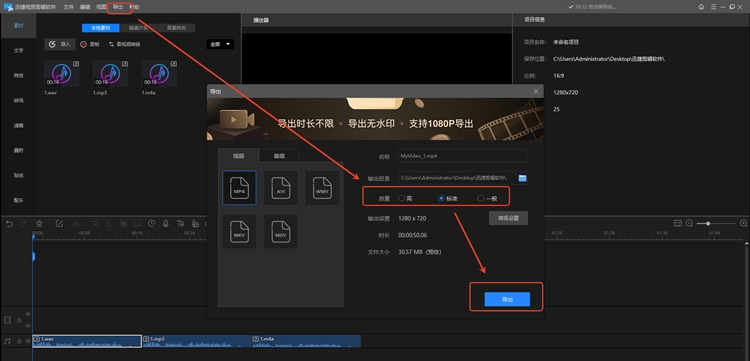The height and width of the screenshot is (361, 750).
Task: Toggle visibility eye on the audio track
Action: coord(28,341)
